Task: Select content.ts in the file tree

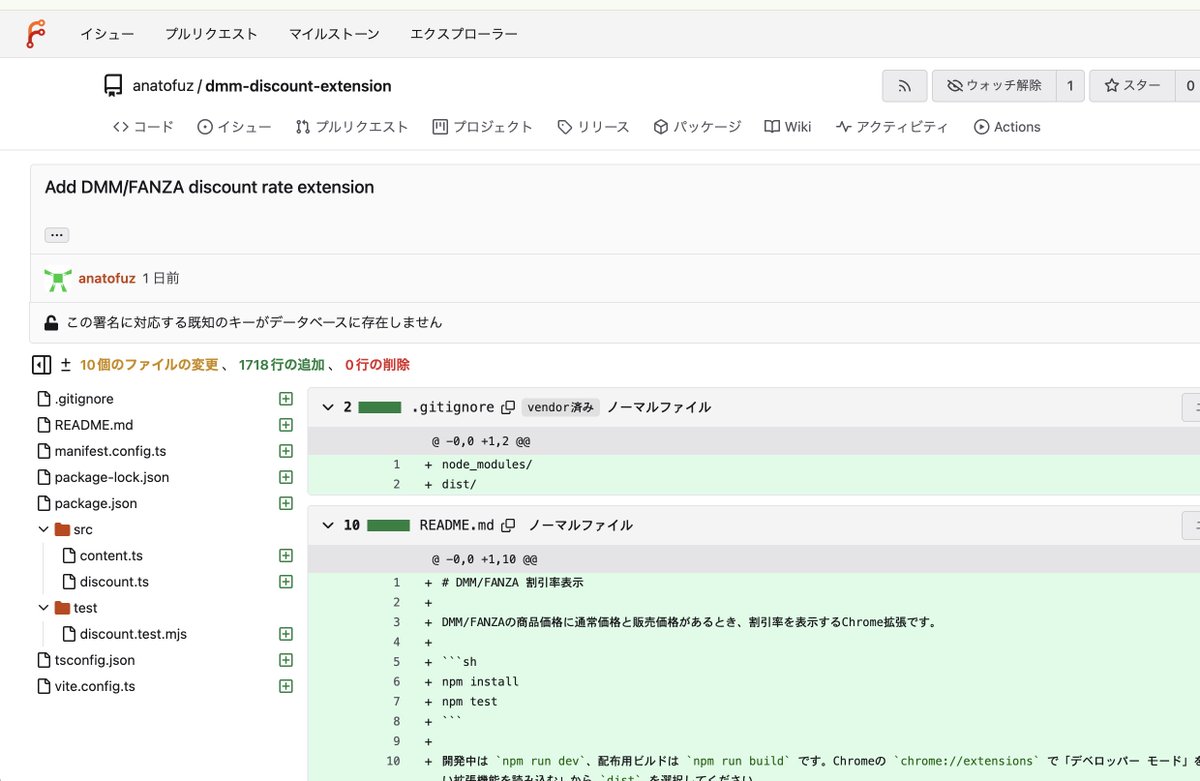Action: coord(111,555)
